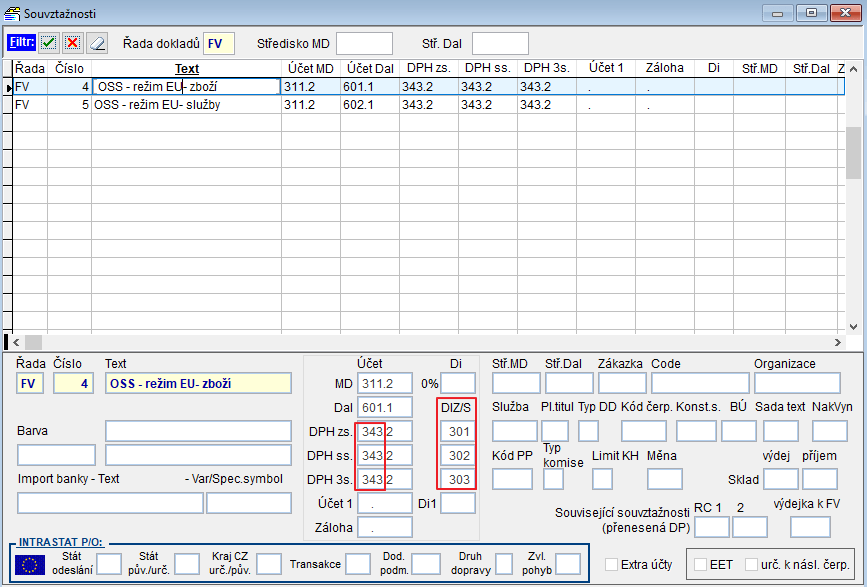This screenshot has width=867, height=587.
Task: Focus the výdejka k FV input field
Action: (x=810, y=527)
